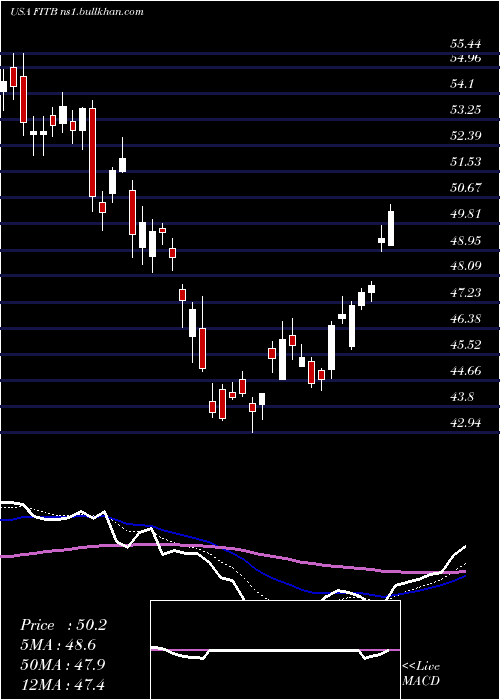Click the 49.81 price level label
The height and width of the screenshot is (700, 500).
point(465,214)
